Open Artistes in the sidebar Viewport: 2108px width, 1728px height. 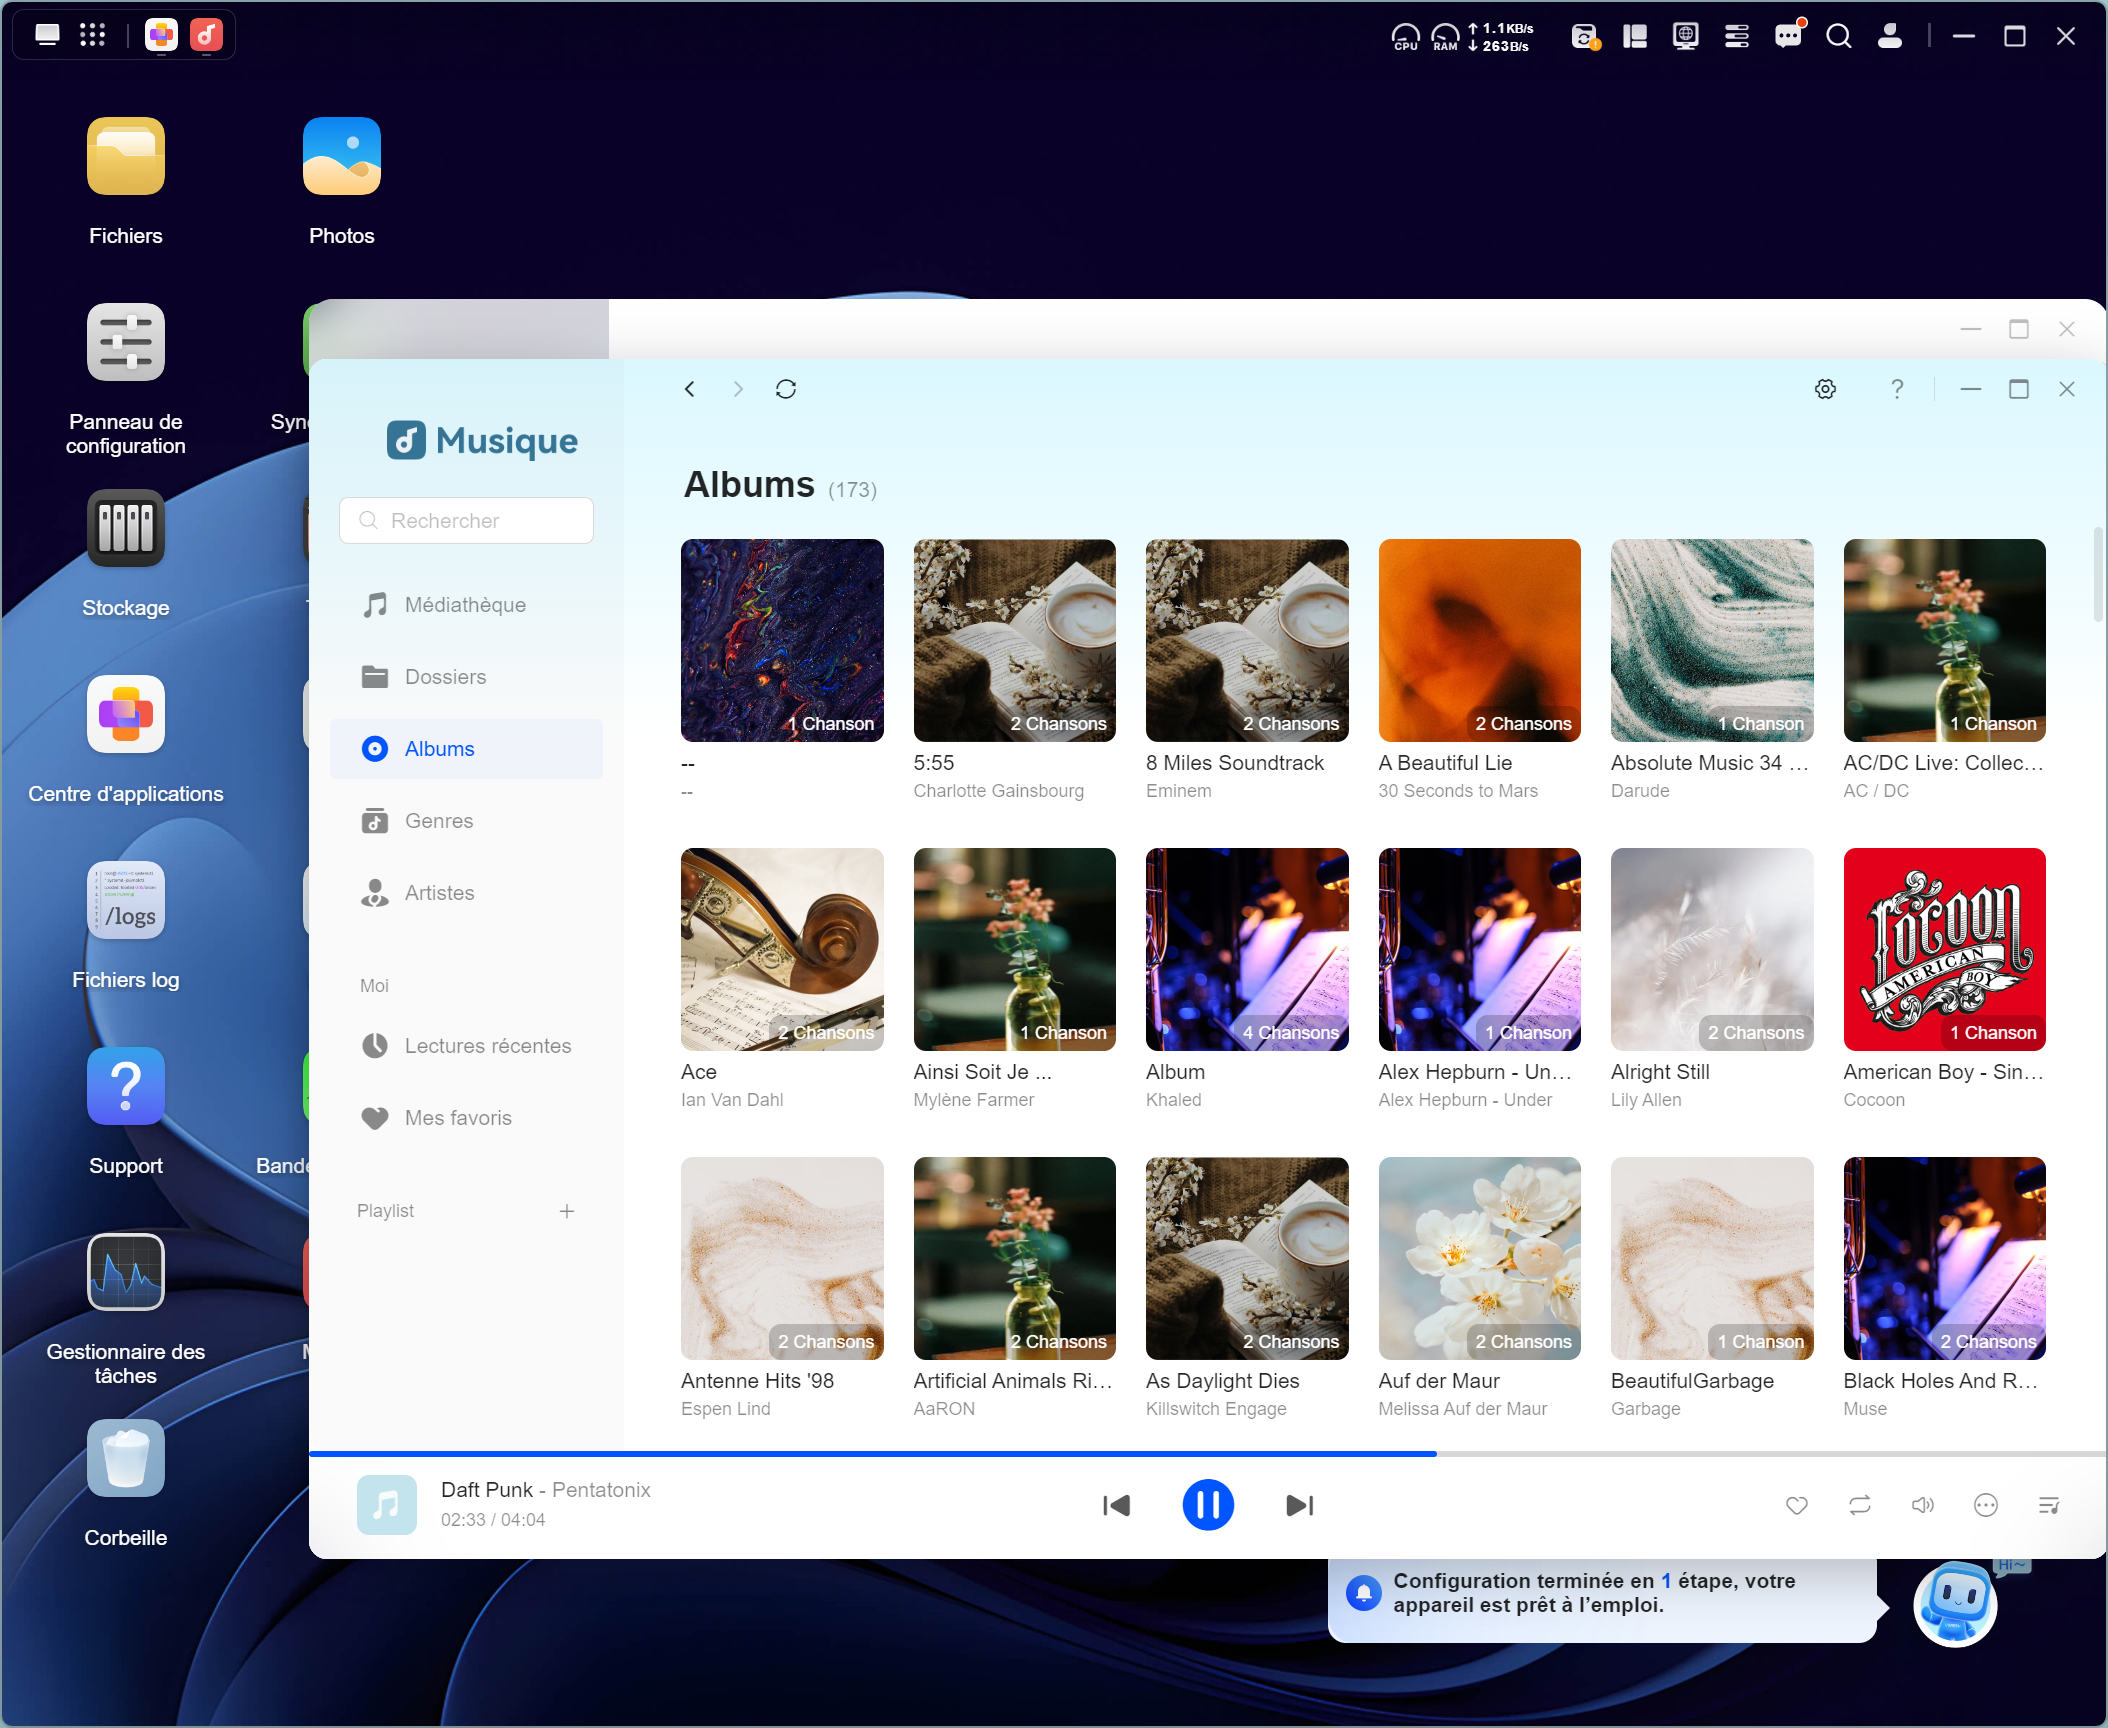coord(466,893)
